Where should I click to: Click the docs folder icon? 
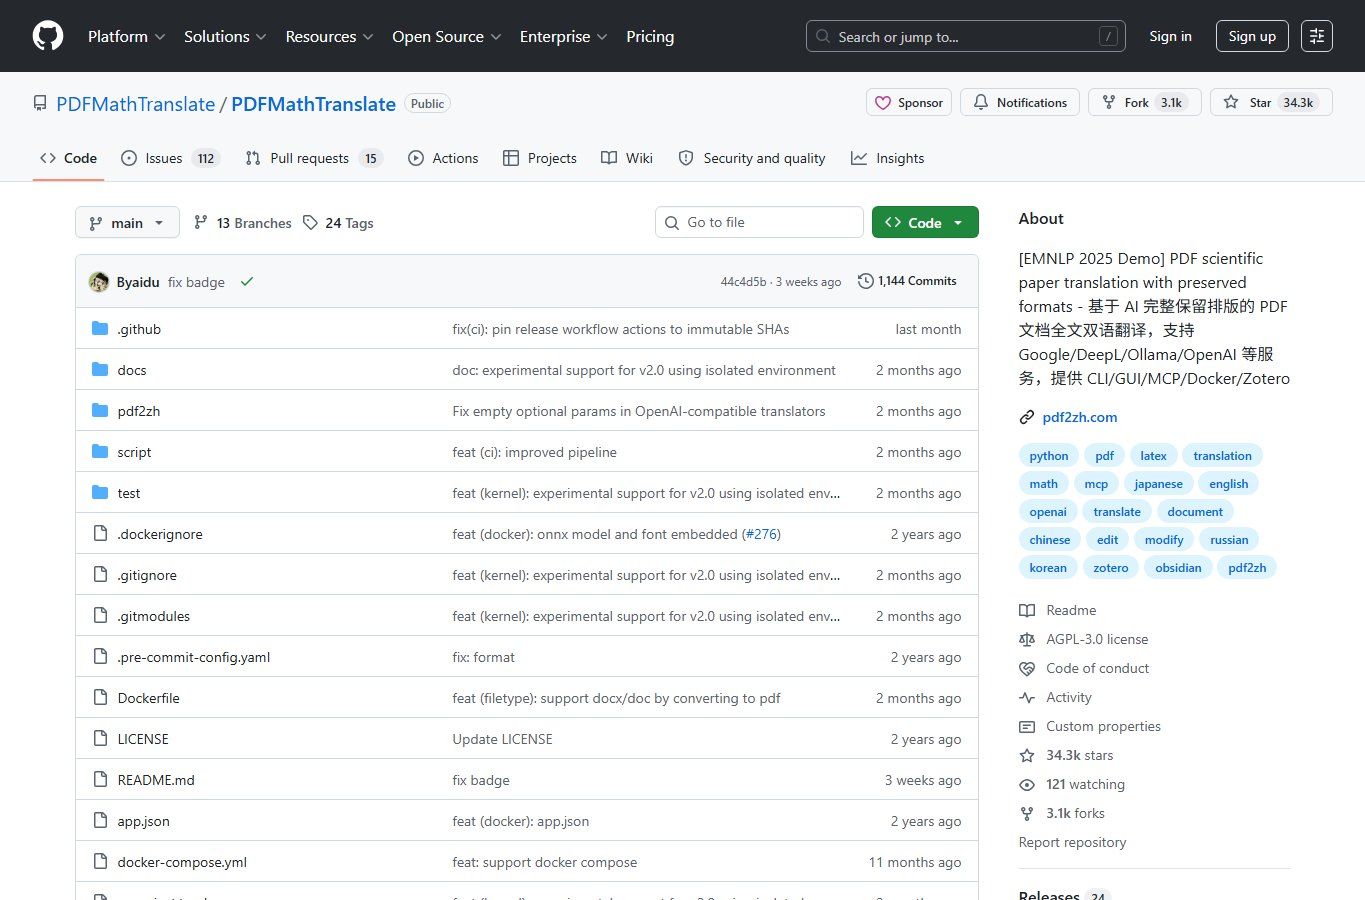pyautogui.click(x=100, y=370)
